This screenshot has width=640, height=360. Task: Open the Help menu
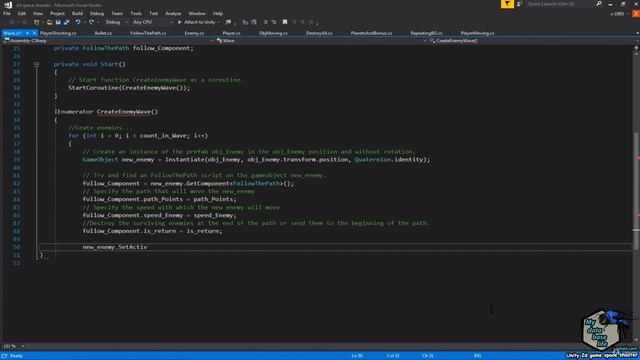click(218, 13)
